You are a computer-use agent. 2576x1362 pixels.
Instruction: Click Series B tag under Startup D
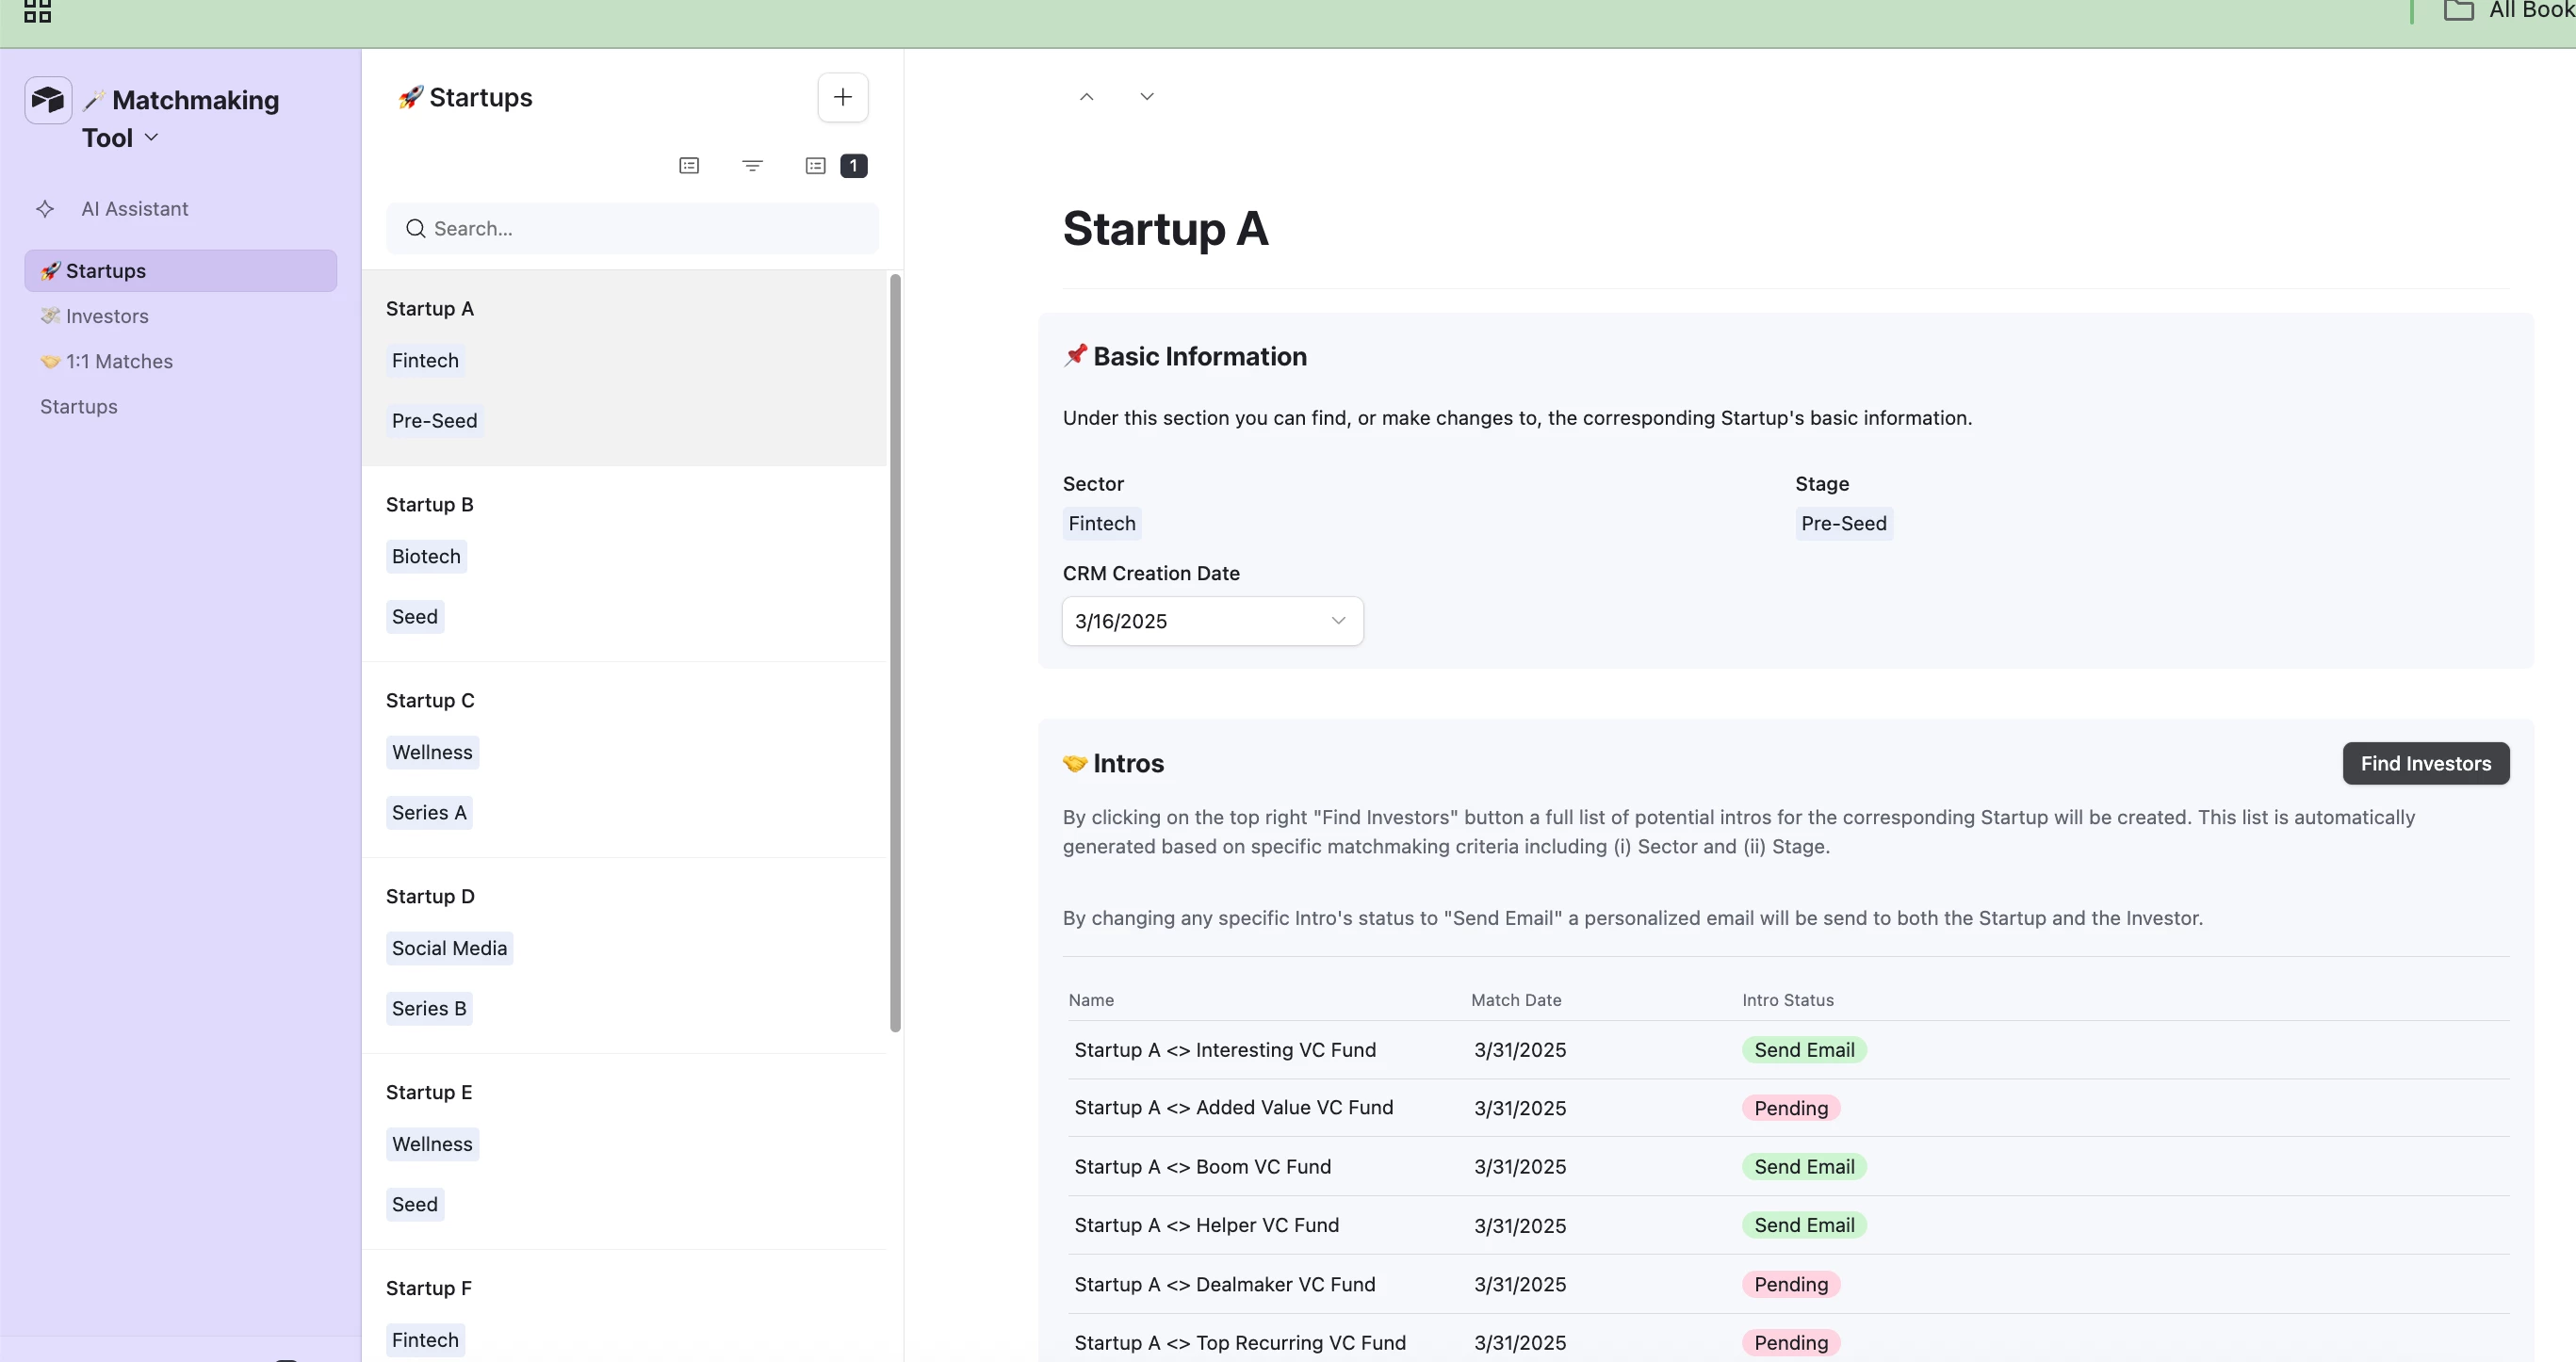tap(429, 1009)
